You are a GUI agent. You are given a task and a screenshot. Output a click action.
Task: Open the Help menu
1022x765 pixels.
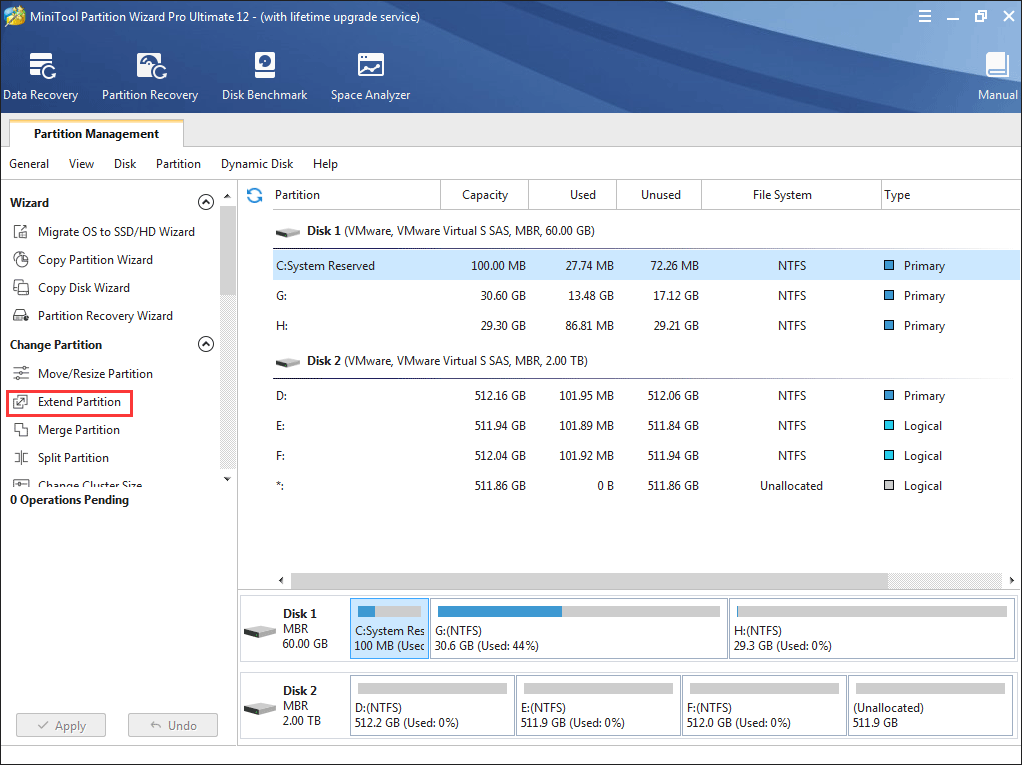point(325,164)
